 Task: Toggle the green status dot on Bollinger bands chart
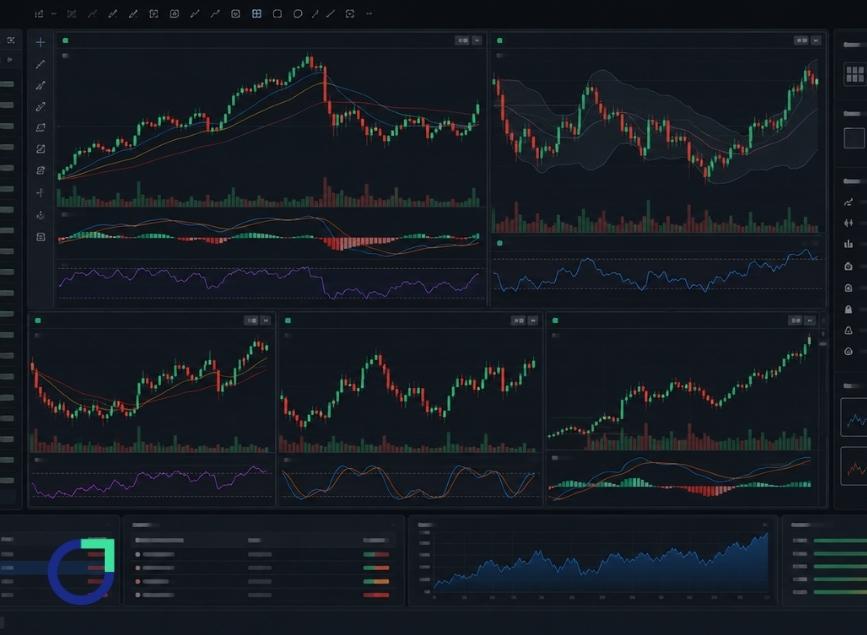(500, 40)
